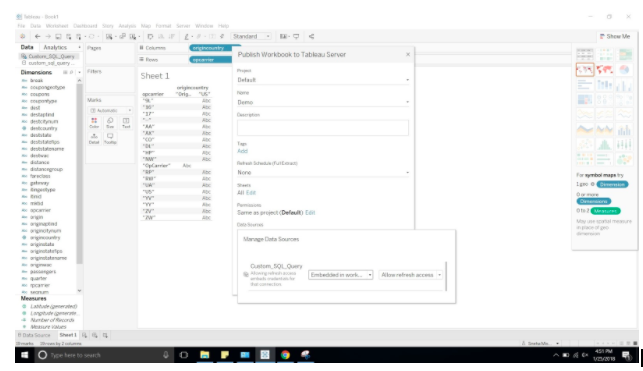Screen dimensions: 643x371
Task: Select the stacked bars chart in Show Me
Action: point(604,85)
